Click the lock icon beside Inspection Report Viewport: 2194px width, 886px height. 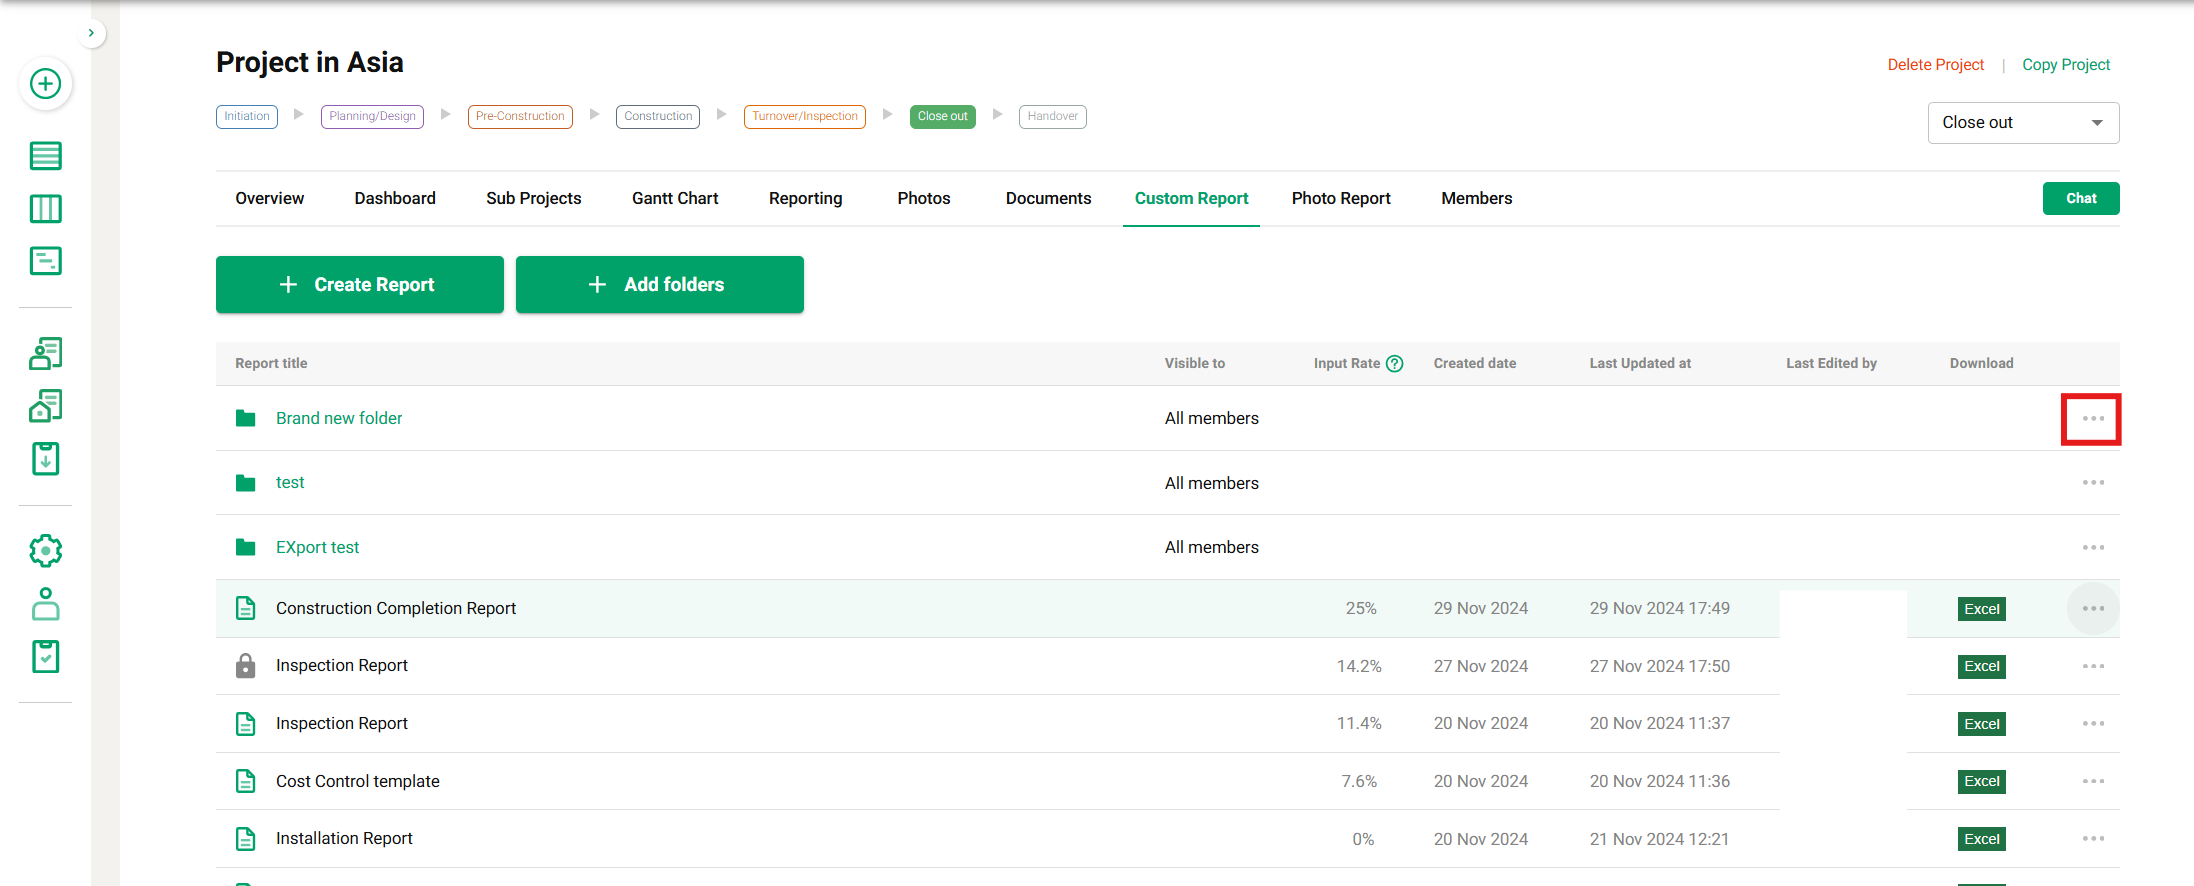coord(245,666)
